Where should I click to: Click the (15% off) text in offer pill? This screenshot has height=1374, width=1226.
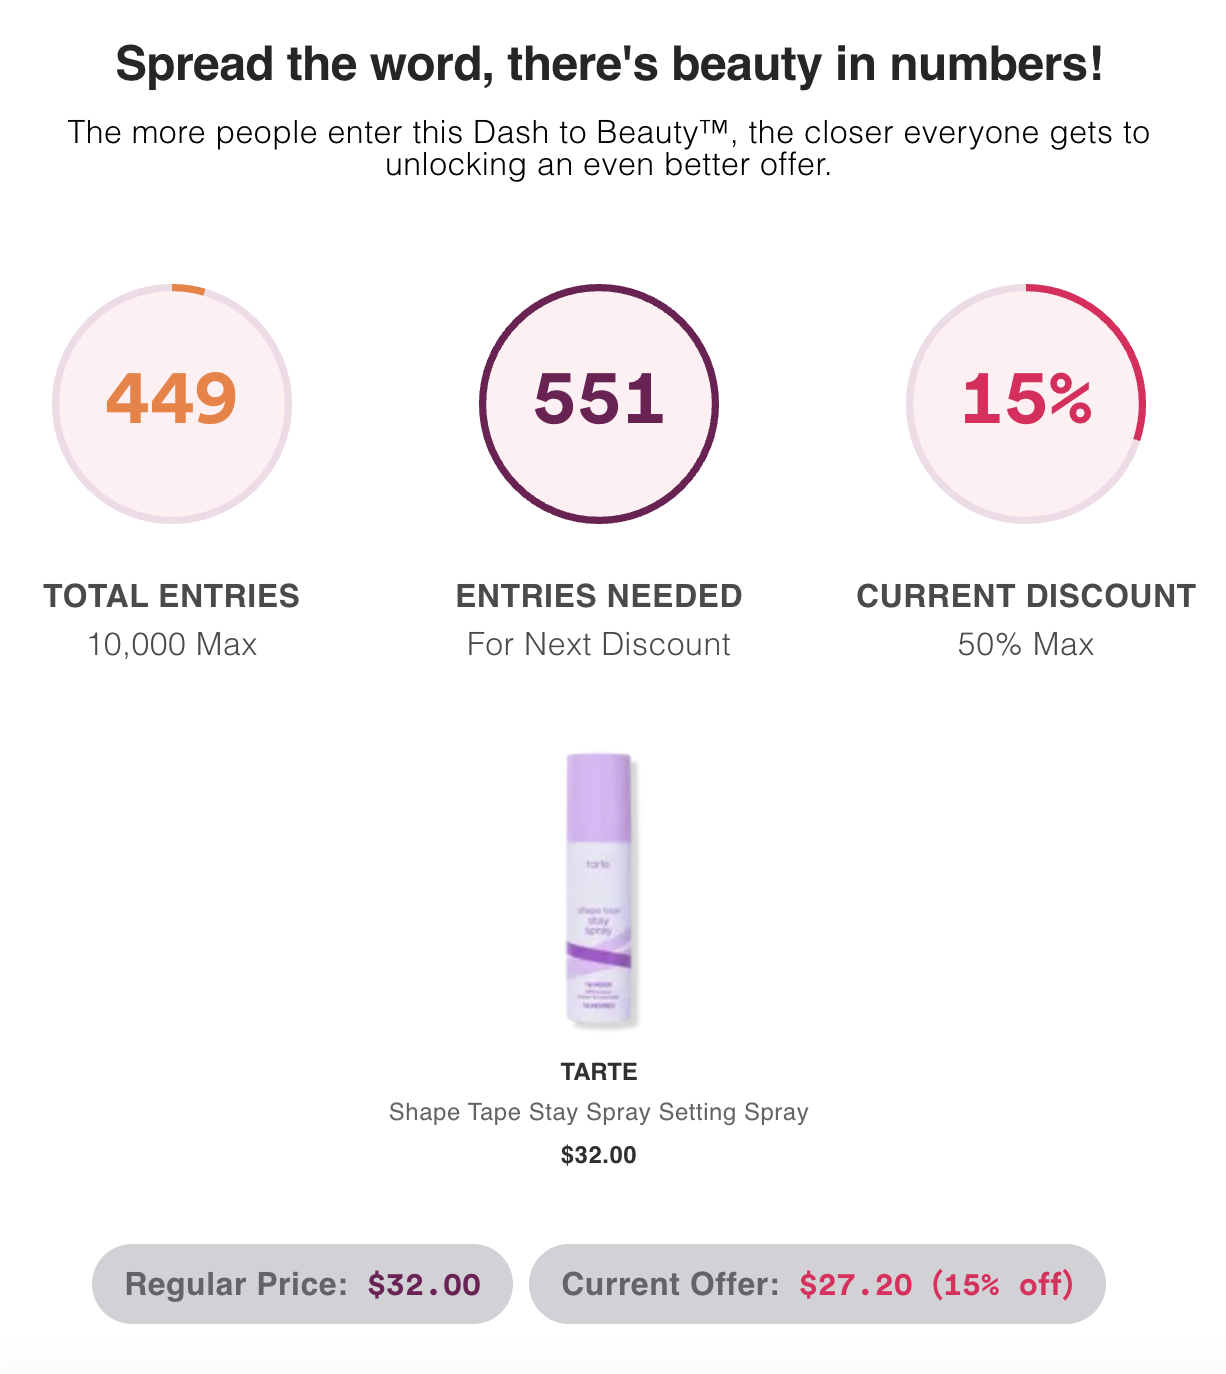coord(1003,1284)
